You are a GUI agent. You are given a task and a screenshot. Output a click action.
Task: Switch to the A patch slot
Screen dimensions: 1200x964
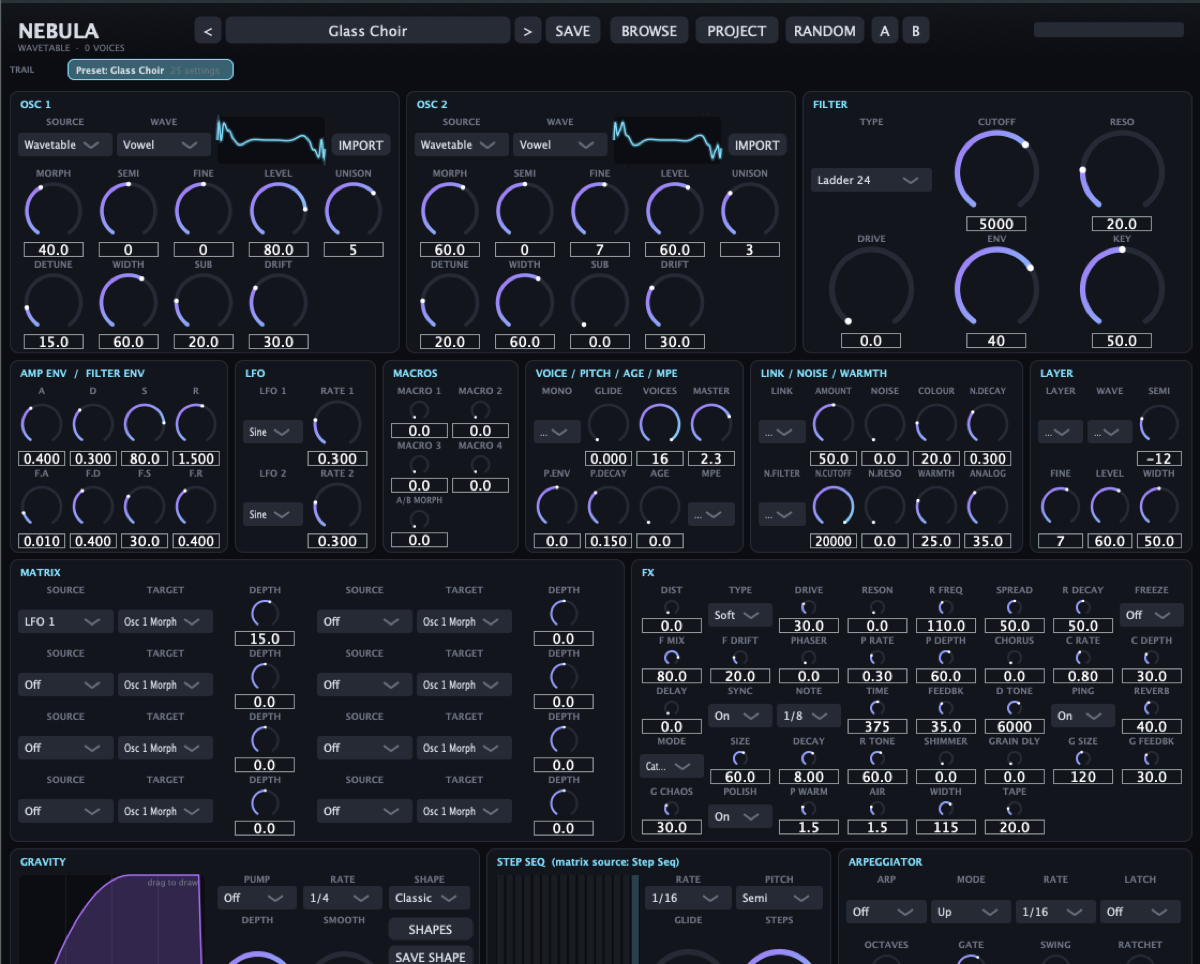(x=884, y=31)
